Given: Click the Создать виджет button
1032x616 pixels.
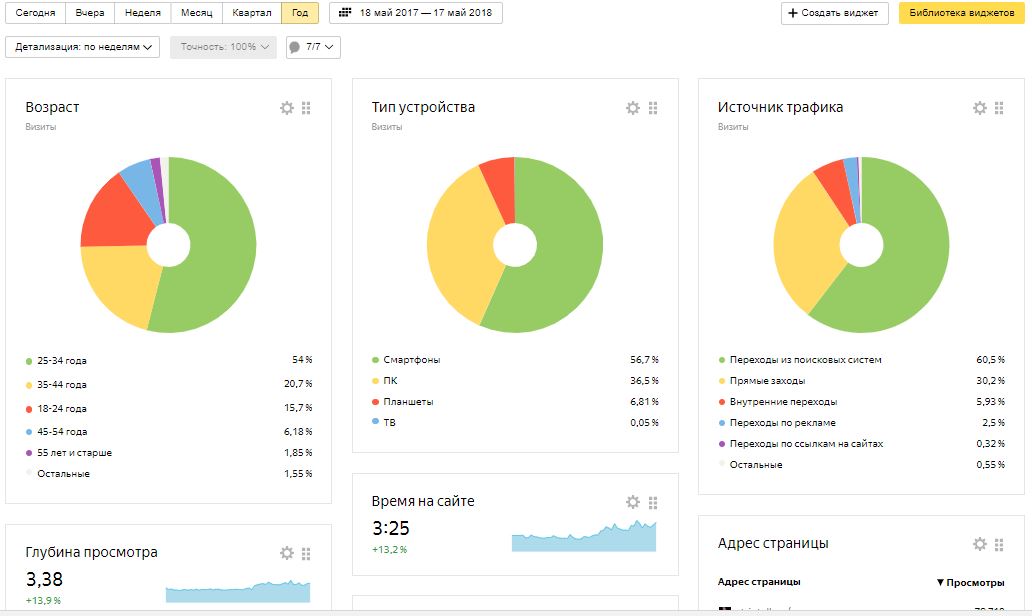Looking at the screenshot, I should [834, 13].
